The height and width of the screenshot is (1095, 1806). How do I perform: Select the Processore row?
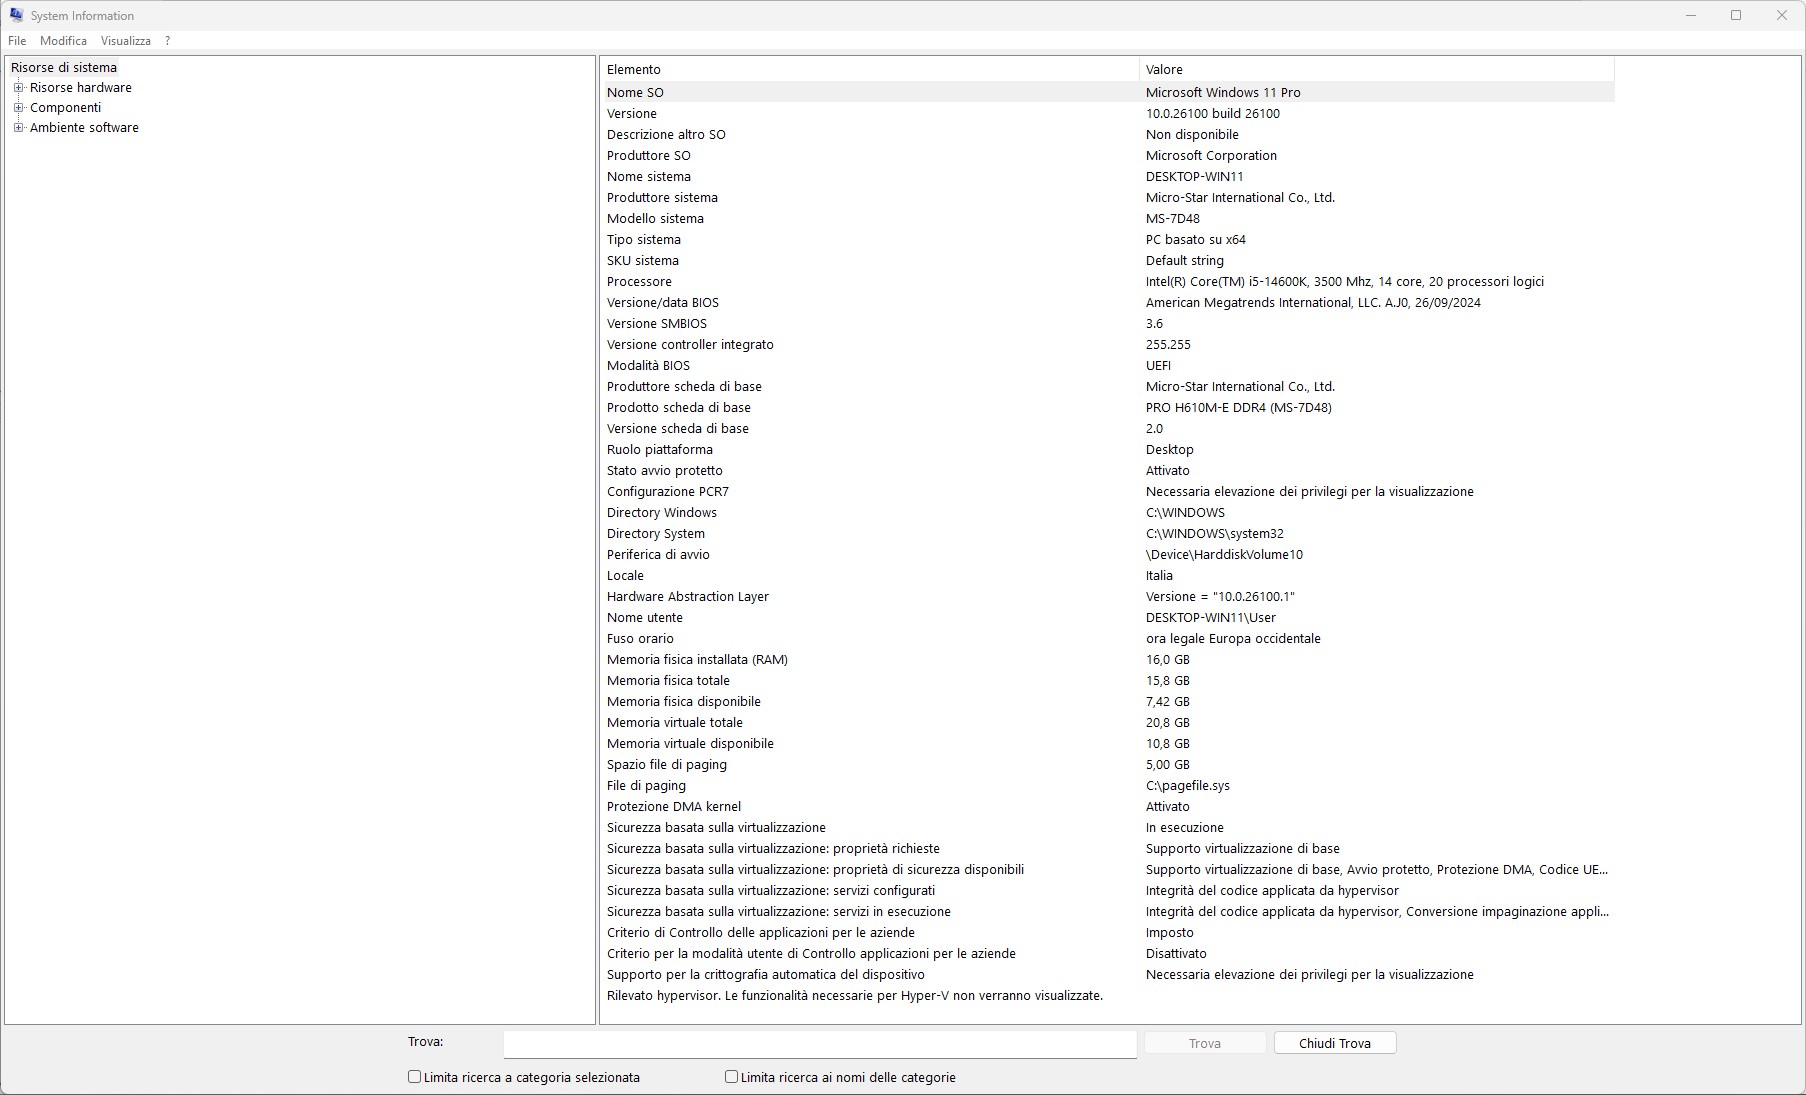pyautogui.click(x=1108, y=281)
